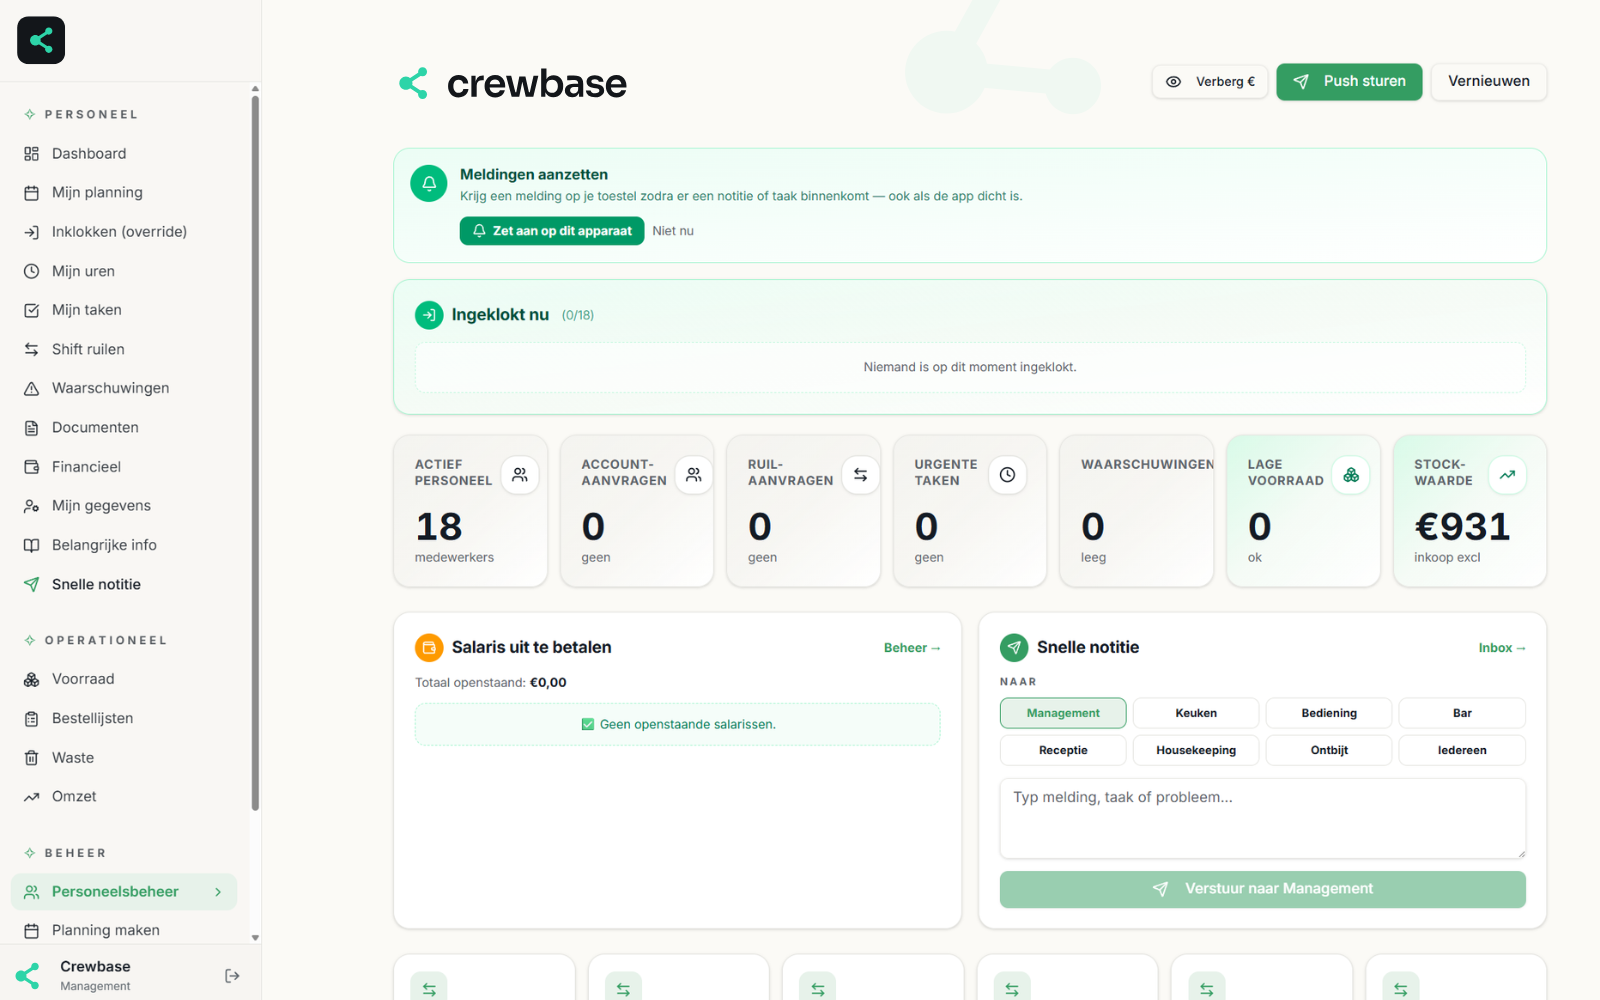Image resolution: width=1600 pixels, height=1000 pixels.
Task: Dismiss notifications with Niet nu
Action: point(673,231)
